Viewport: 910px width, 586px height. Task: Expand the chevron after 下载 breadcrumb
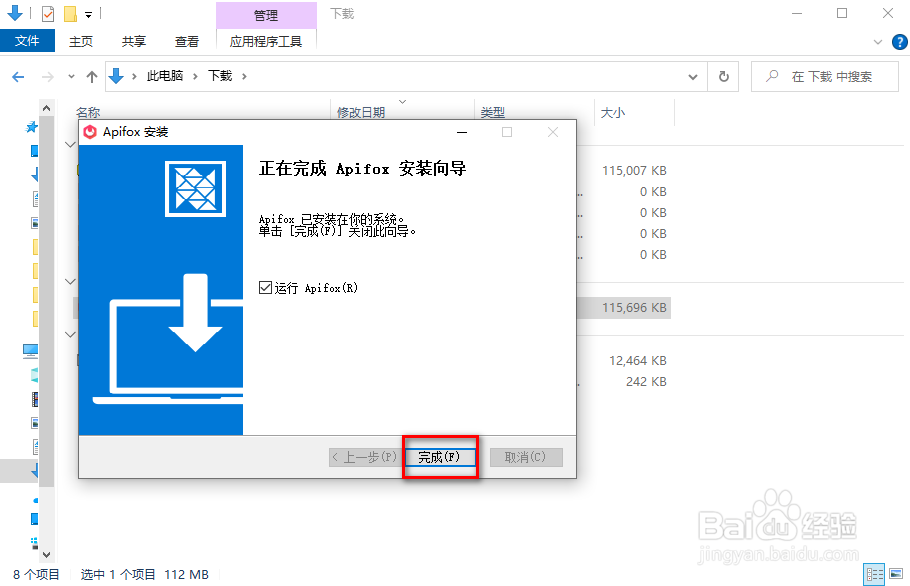[x=244, y=77]
